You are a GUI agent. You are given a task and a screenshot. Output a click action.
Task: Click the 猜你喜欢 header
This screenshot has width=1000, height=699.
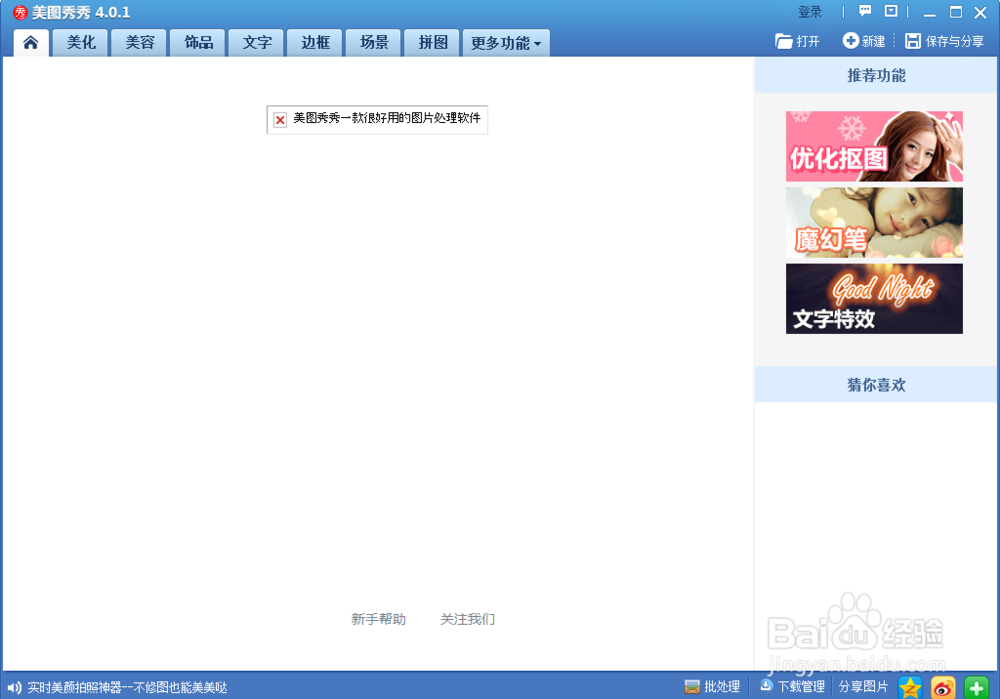pos(876,385)
